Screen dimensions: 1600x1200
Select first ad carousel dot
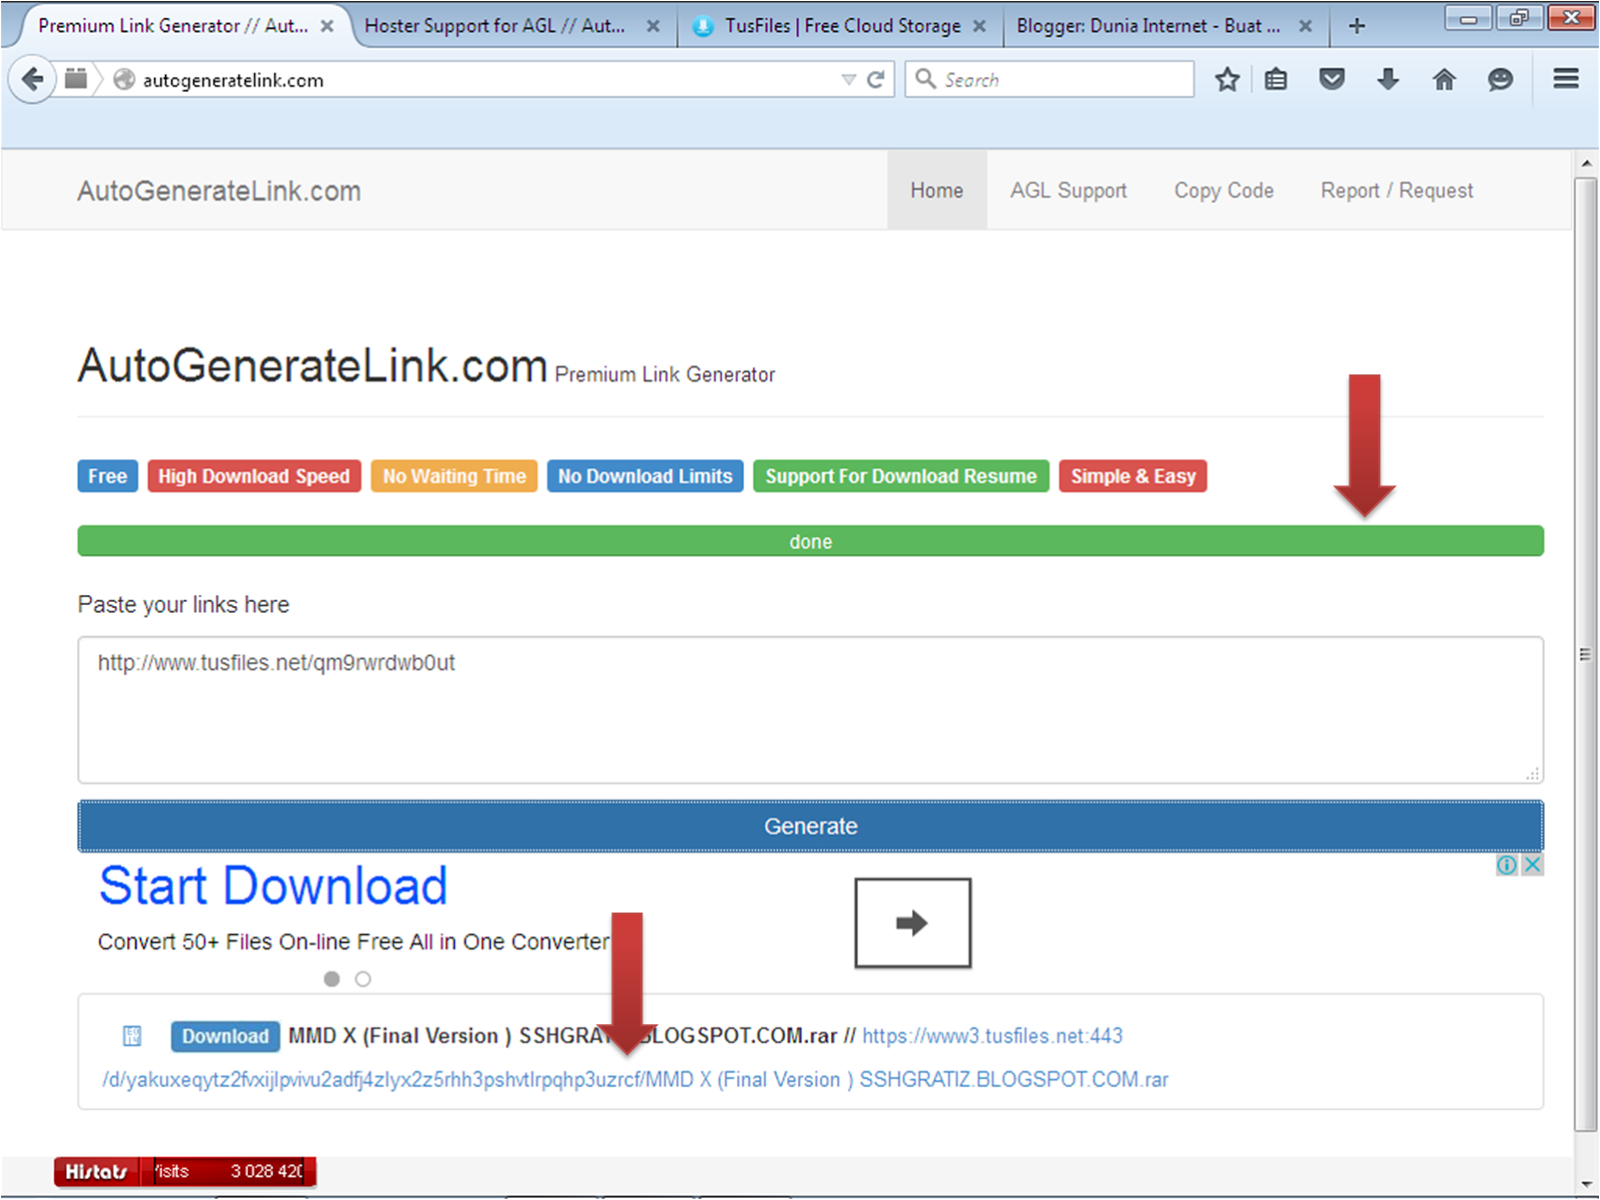click(332, 979)
